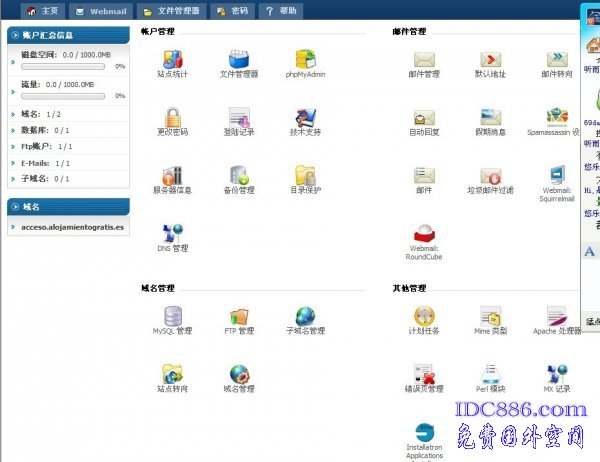Click the 磁盘空间 usage progress bar
Screen dimensions: 600x462
[x=63, y=66]
